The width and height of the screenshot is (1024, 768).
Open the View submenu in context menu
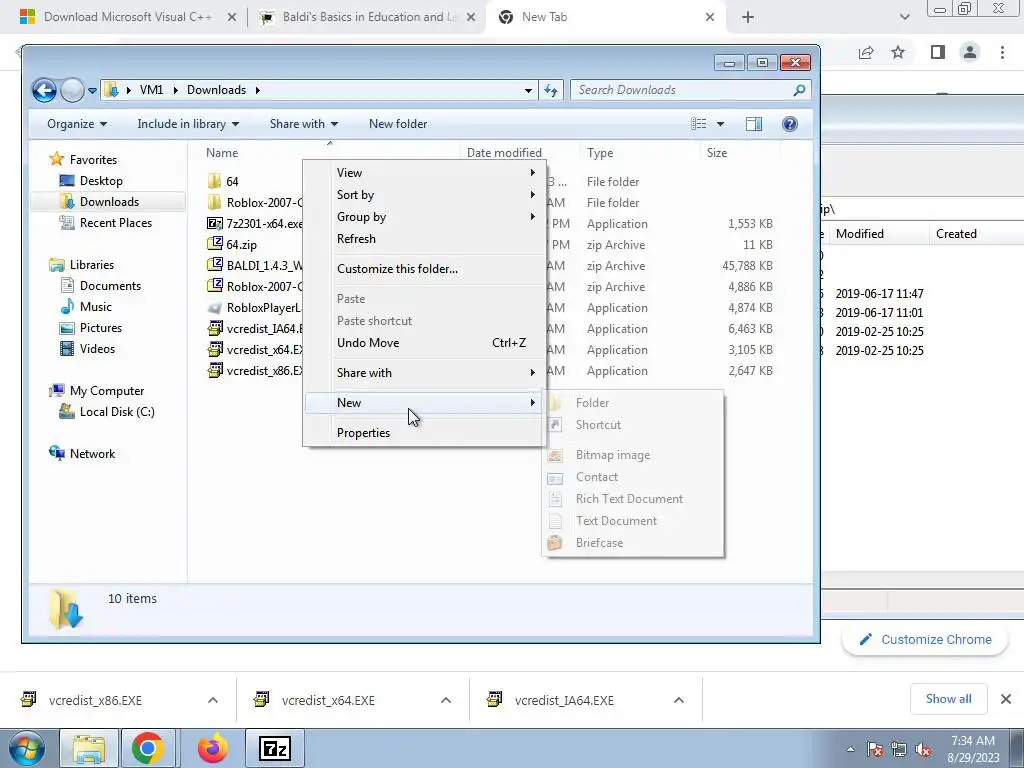coord(424,173)
